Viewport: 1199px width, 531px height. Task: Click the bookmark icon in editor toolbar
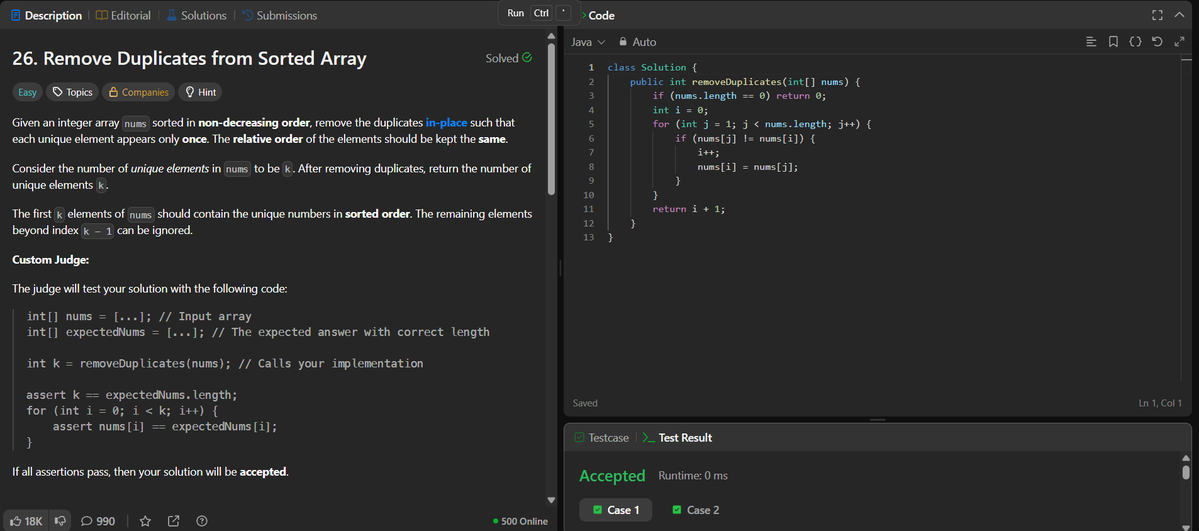tap(1113, 42)
